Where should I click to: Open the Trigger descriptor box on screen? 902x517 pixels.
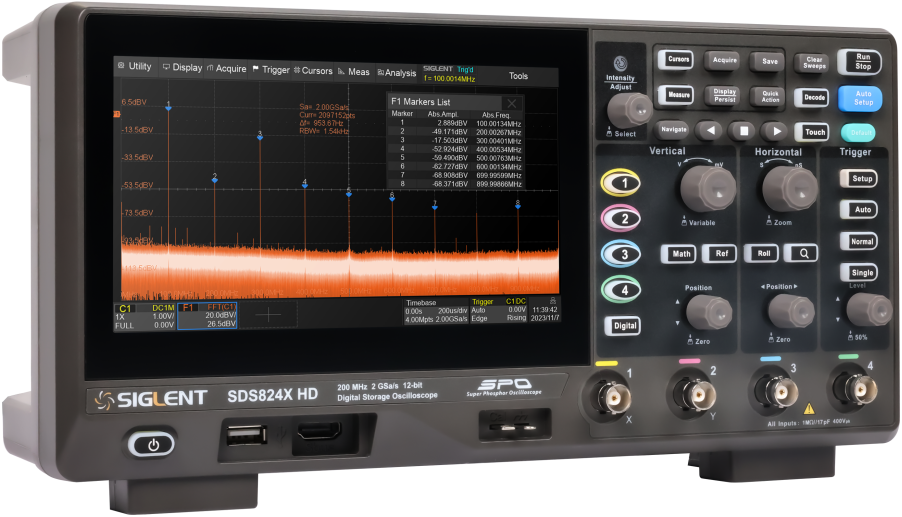point(499,309)
